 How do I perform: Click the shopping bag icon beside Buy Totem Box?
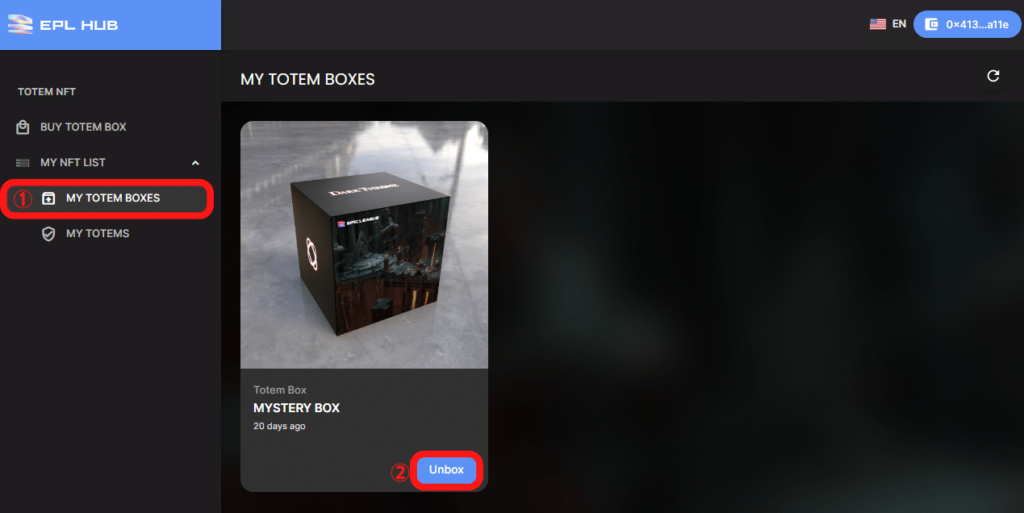(x=23, y=127)
